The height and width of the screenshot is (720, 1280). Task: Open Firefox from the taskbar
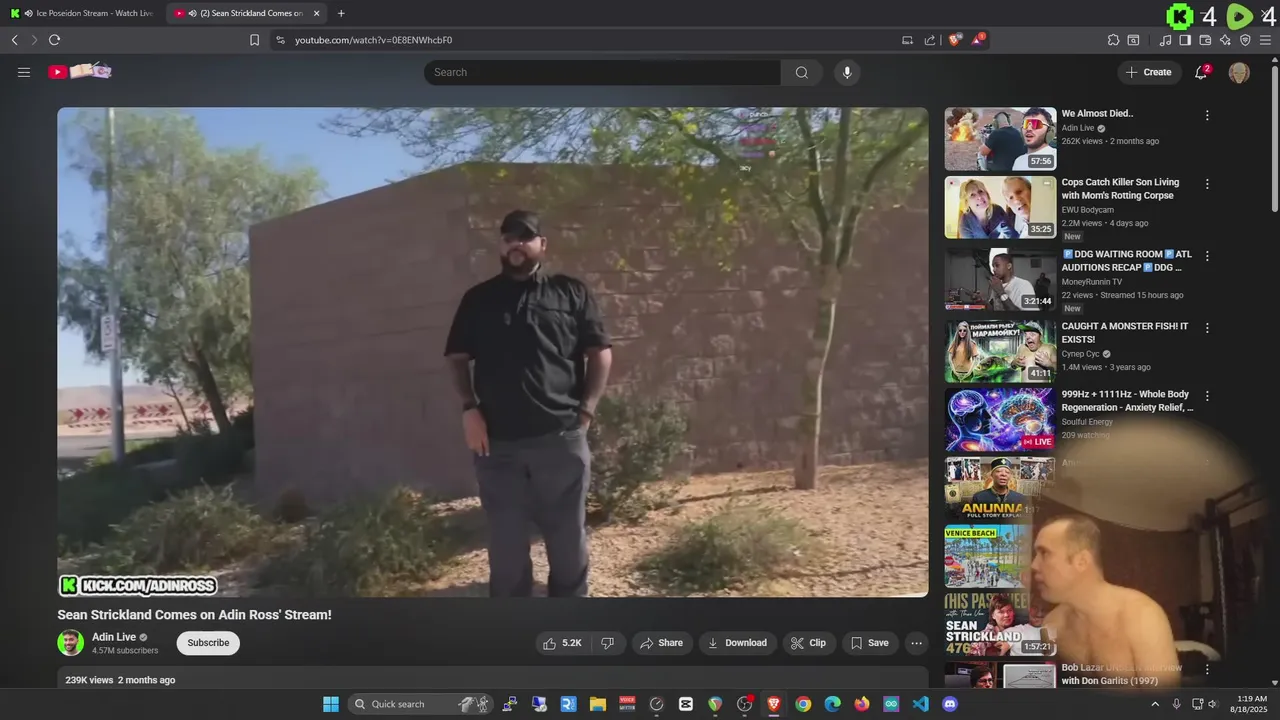862,704
